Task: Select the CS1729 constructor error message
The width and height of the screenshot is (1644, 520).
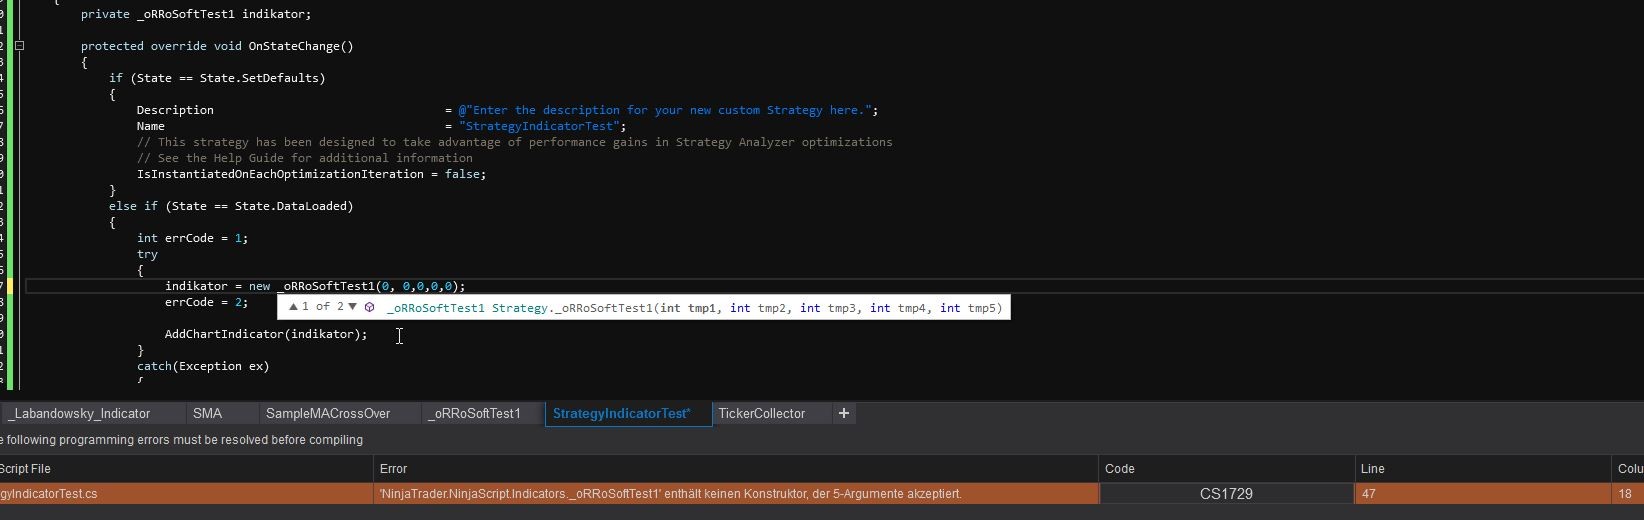Action: [x=736, y=494]
